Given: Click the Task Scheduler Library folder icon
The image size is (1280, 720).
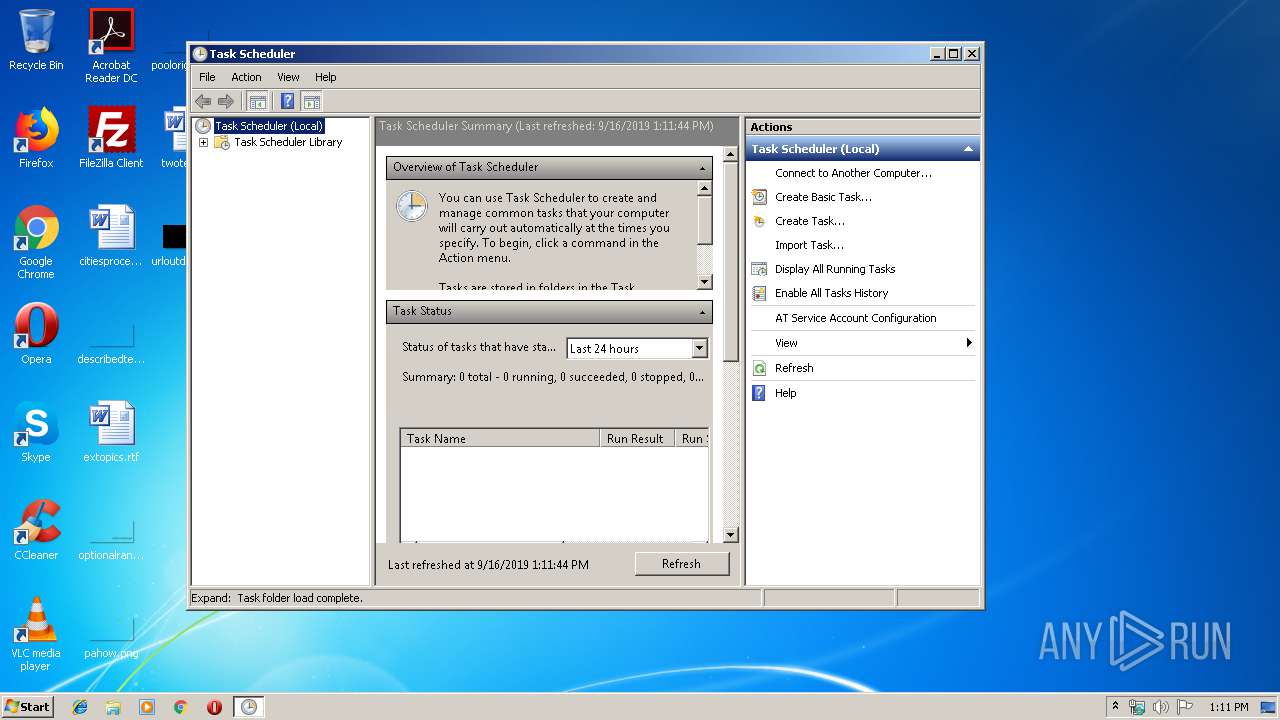Looking at the screenshot, I should coord(222,142).
